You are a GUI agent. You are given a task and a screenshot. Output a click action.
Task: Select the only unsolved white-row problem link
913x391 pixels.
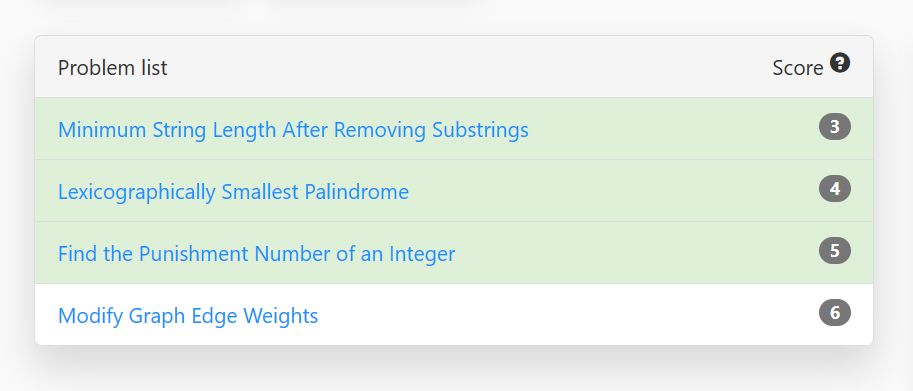tap(188, 316)
